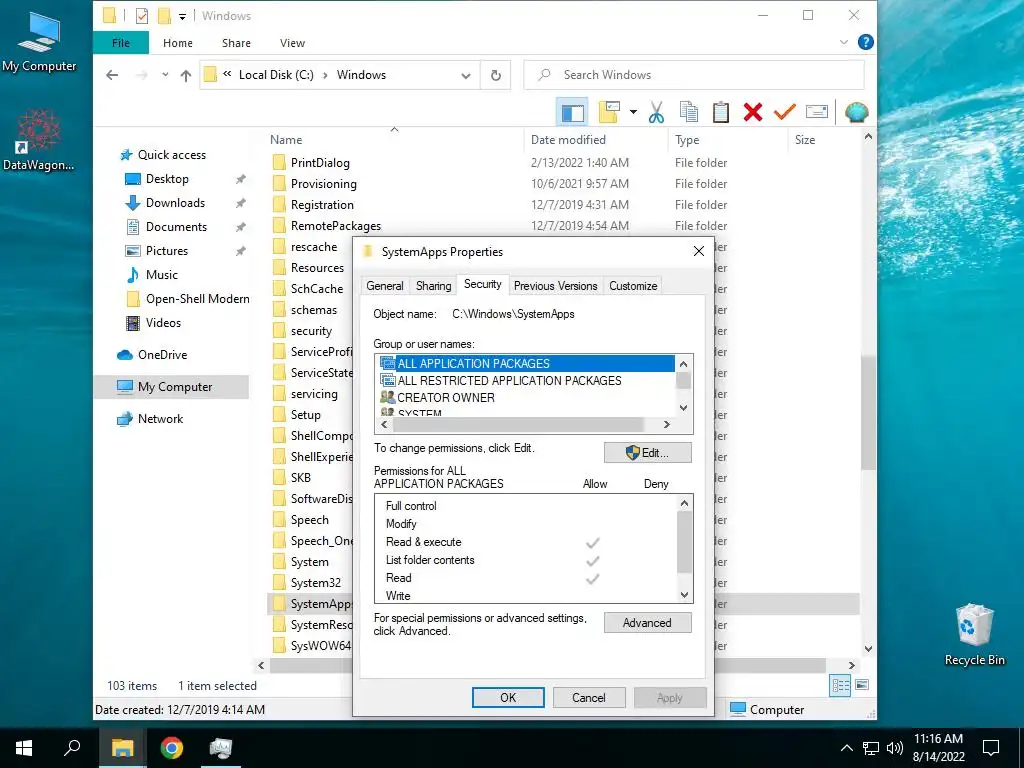Image resolution: width=1024 pixels, height=768 pixels.
Task: Open the File menu tab
Action: point(121,43)
